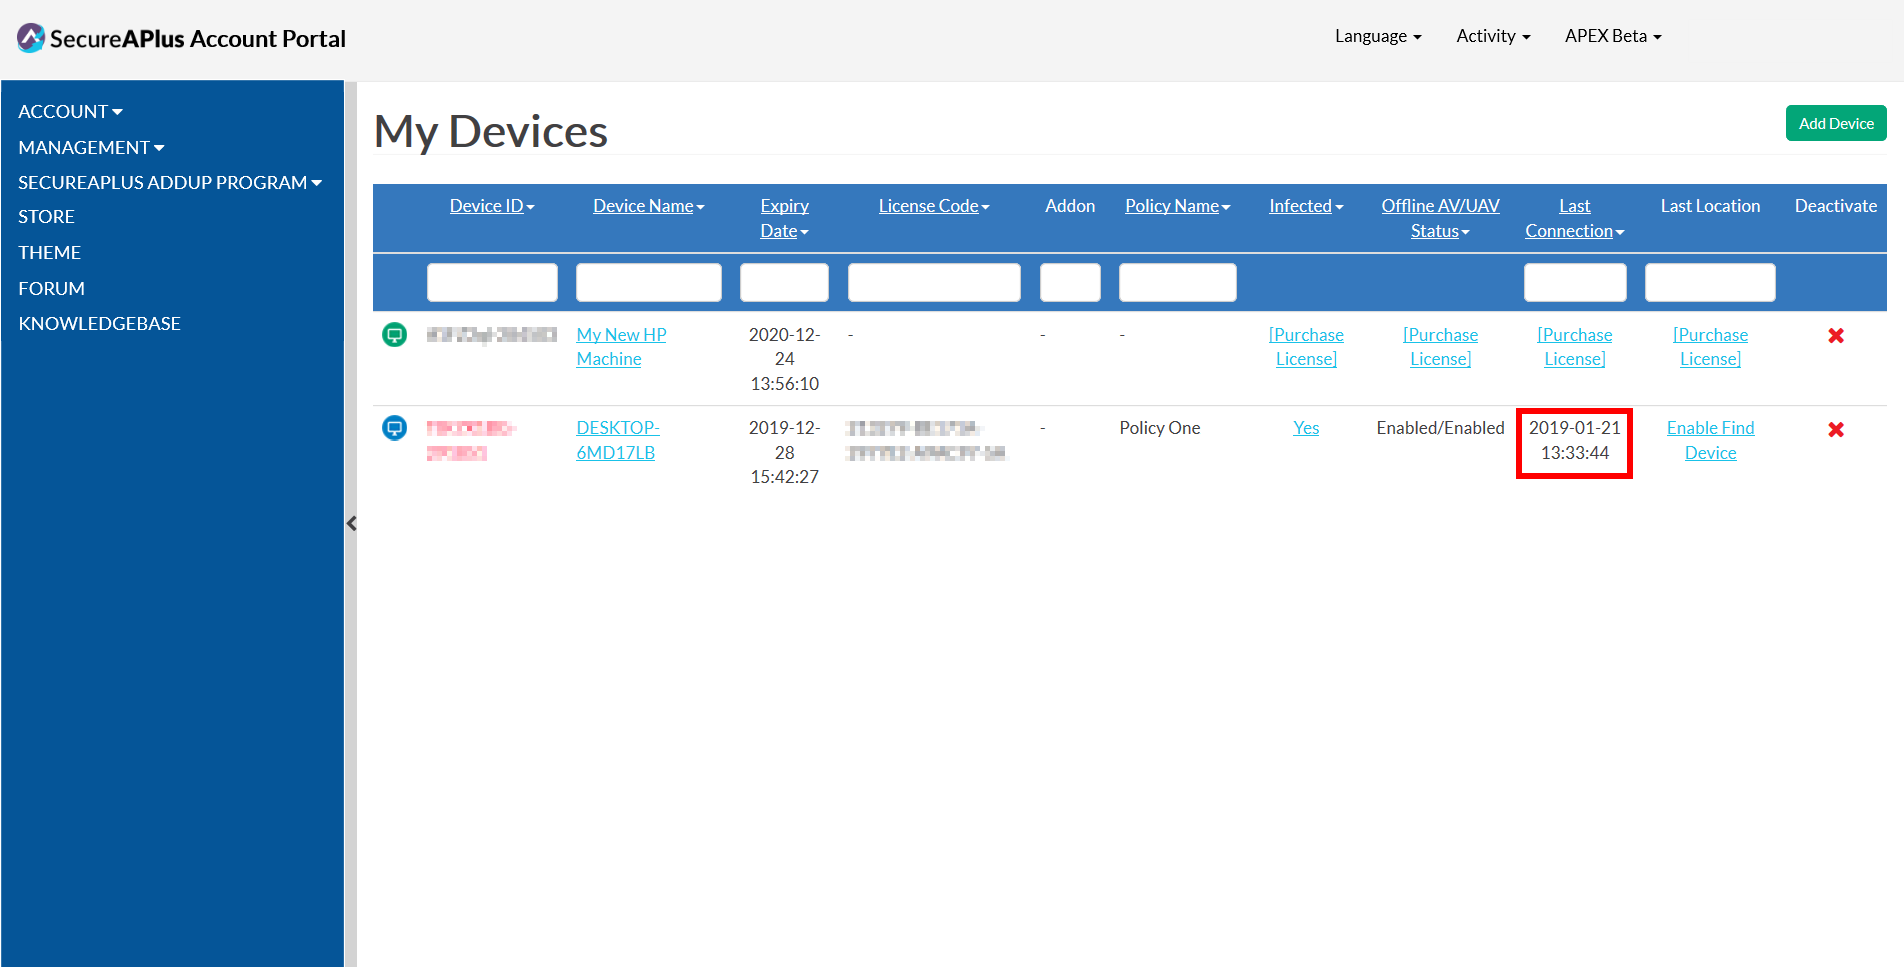This screenshot has width=1904, height=967.
Task: Sort by Offline AV/UAV Status header
Action: 1440,218
